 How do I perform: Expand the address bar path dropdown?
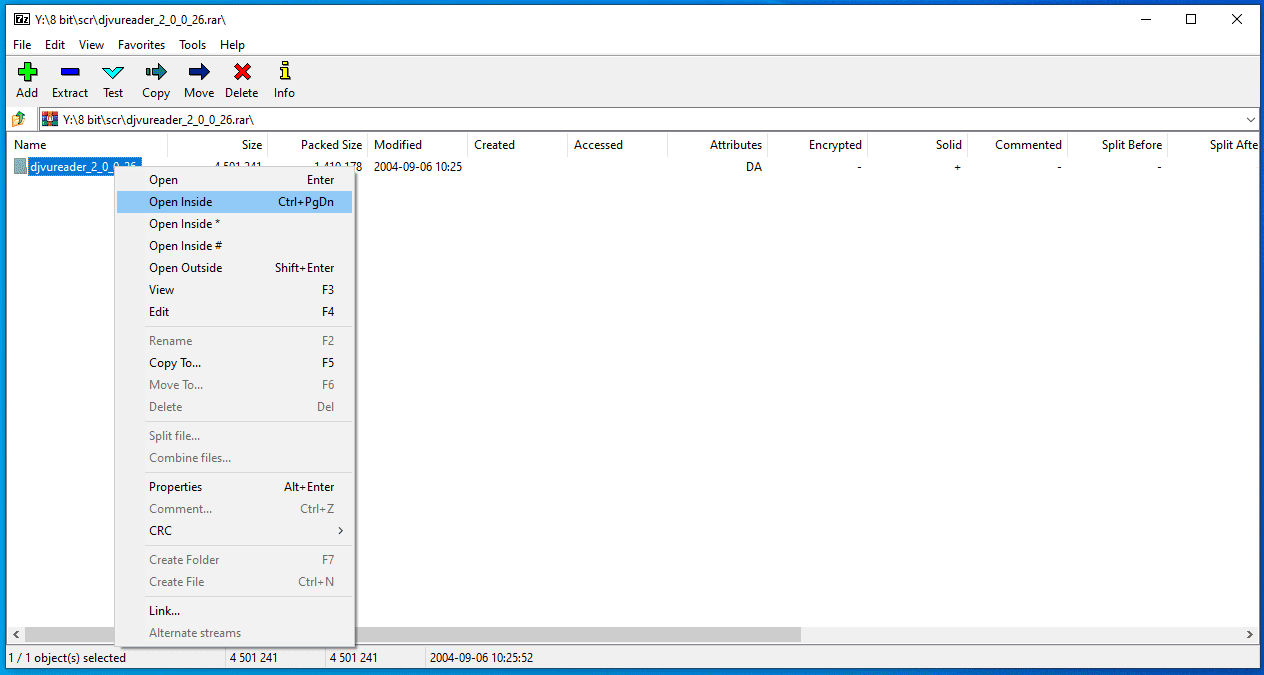point(1251,119)
